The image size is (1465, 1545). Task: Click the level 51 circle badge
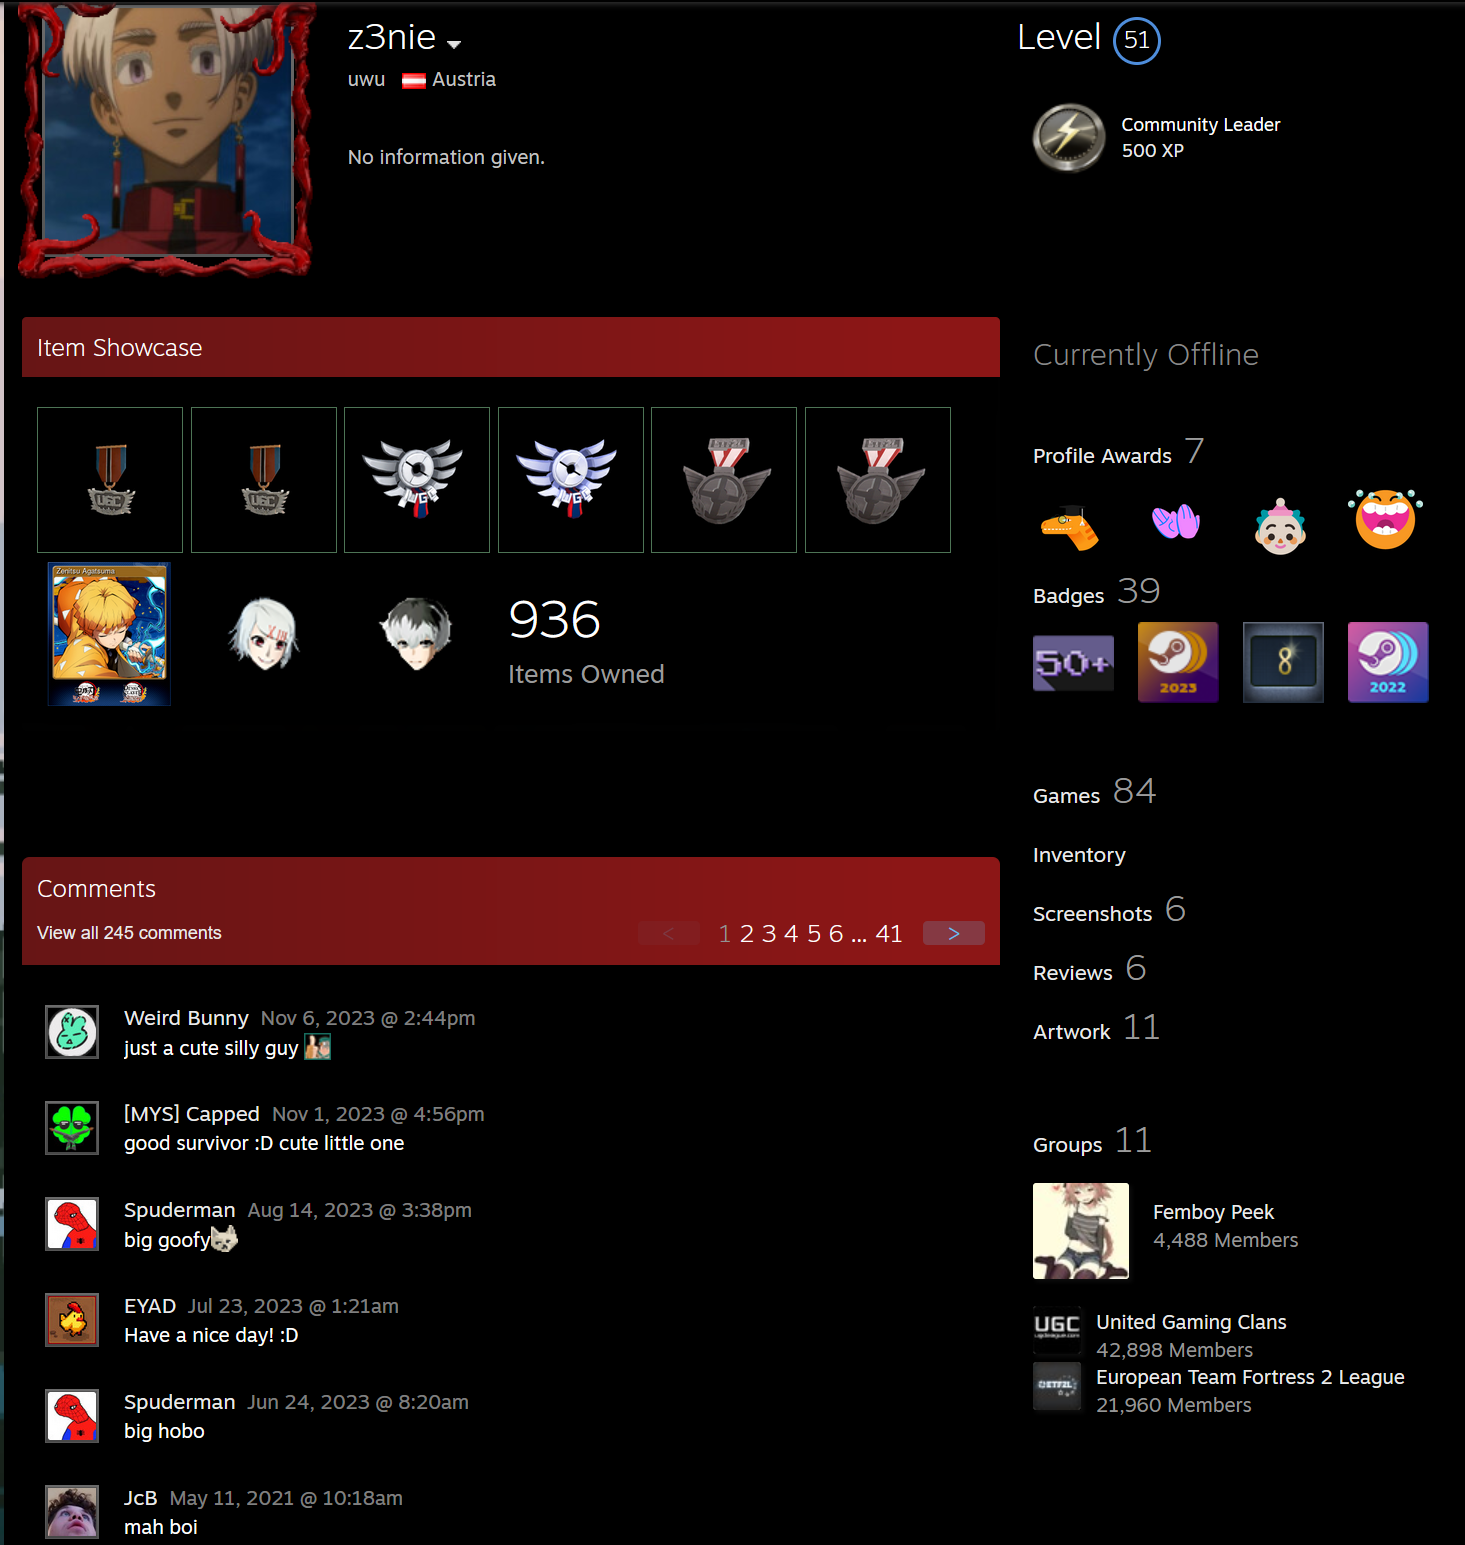[x=1137, y=40]
